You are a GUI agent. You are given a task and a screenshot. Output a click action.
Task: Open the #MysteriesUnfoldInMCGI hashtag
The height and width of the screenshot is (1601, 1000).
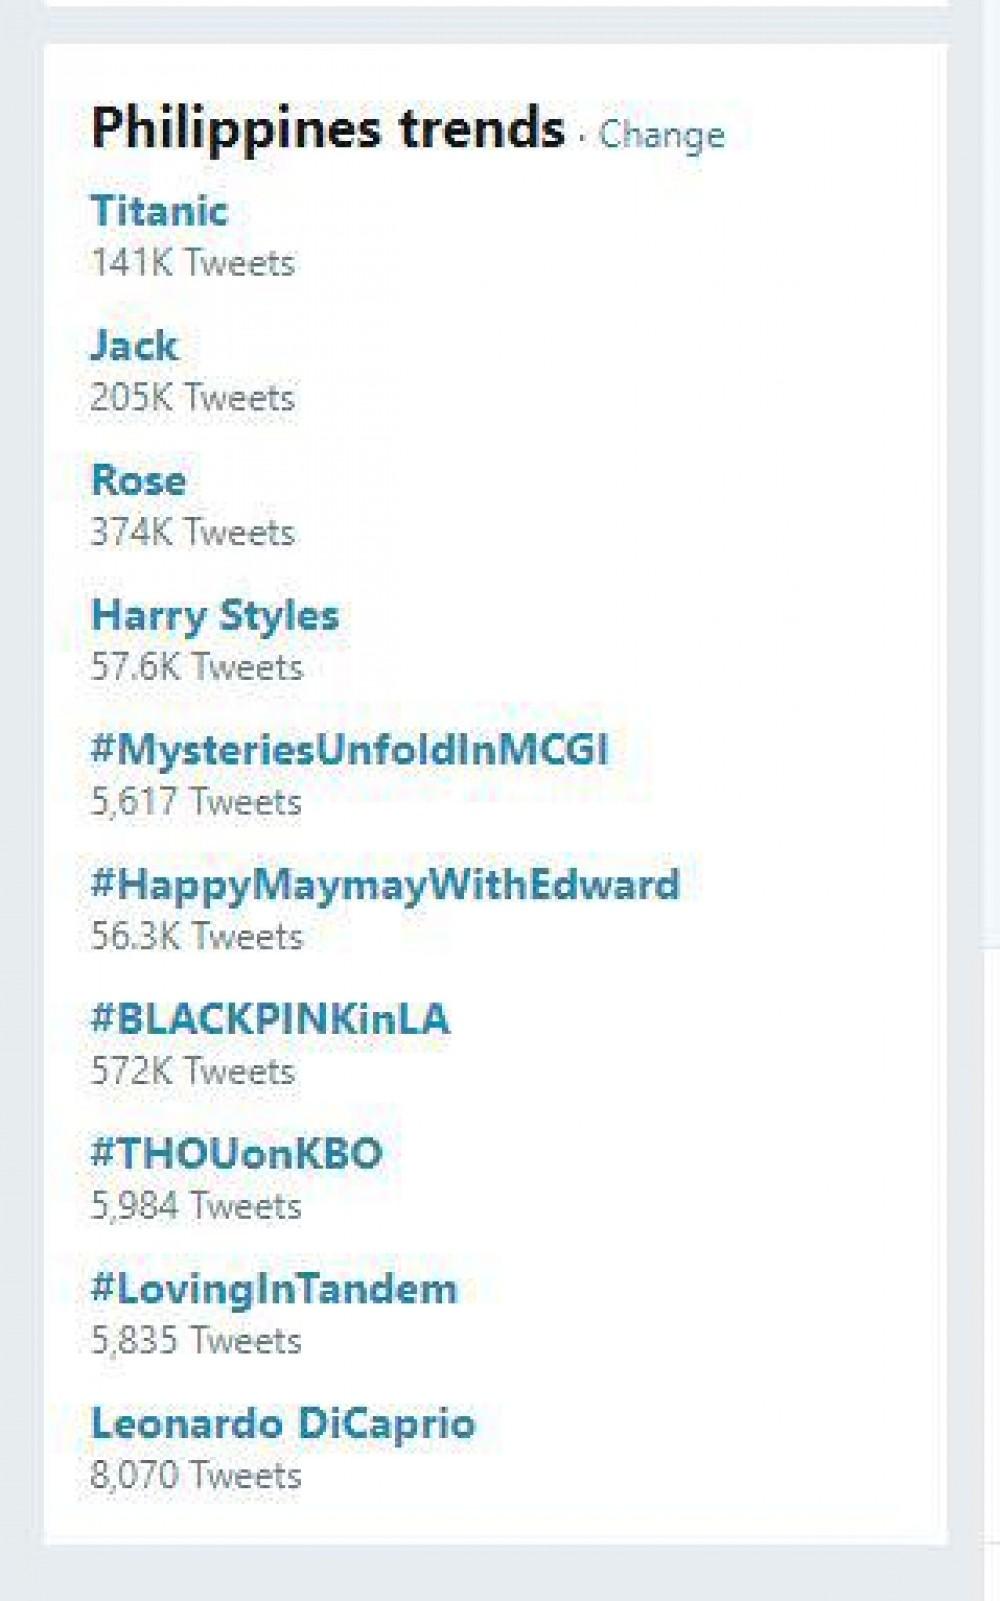[349, 750]
